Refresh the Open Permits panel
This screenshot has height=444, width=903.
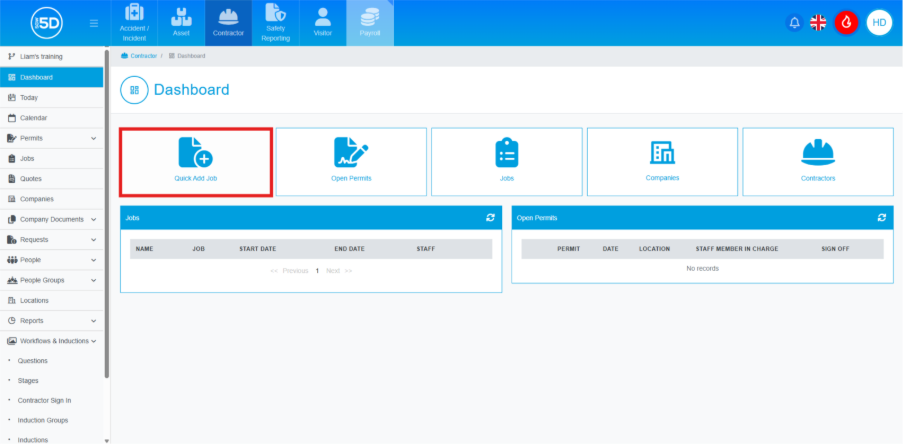881,217
